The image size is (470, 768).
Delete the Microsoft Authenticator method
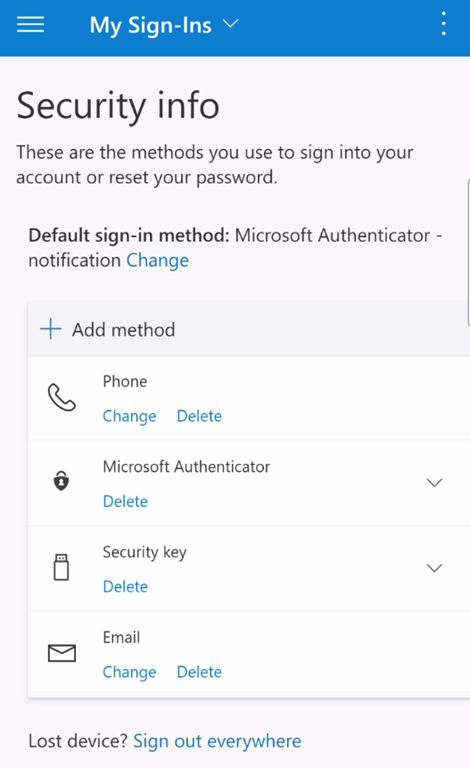125,501
